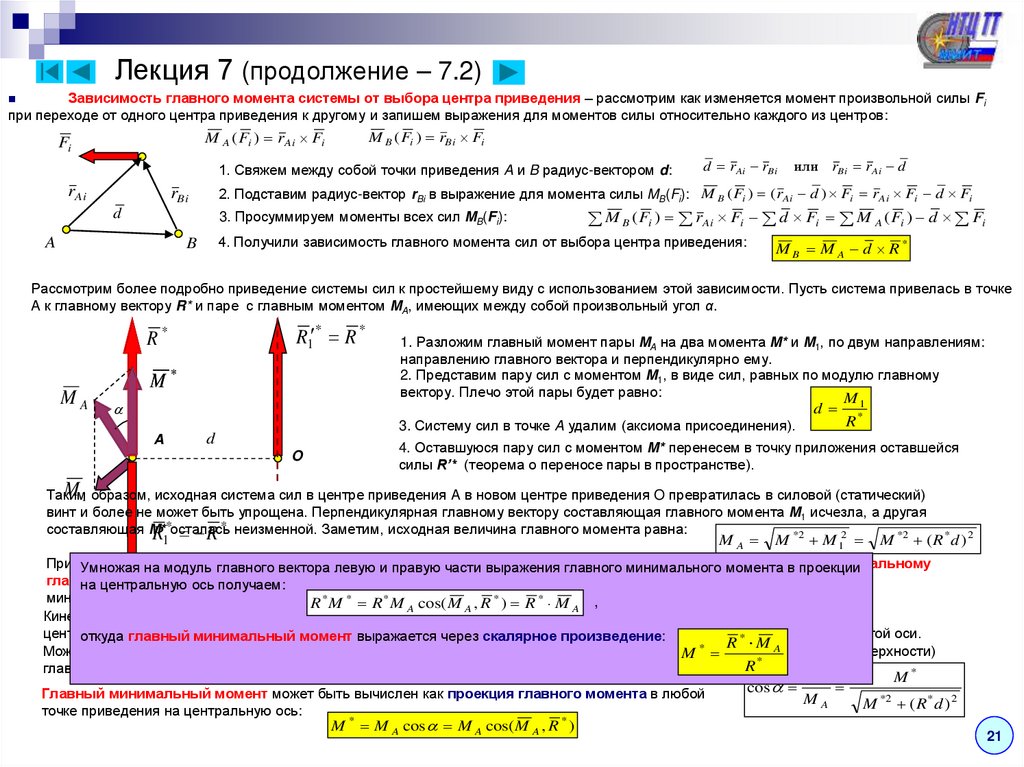Screen dimensions: 1024x767
Task: Click the formula M_A(F_i) = r_Ai × F_i
Action: 264,139
